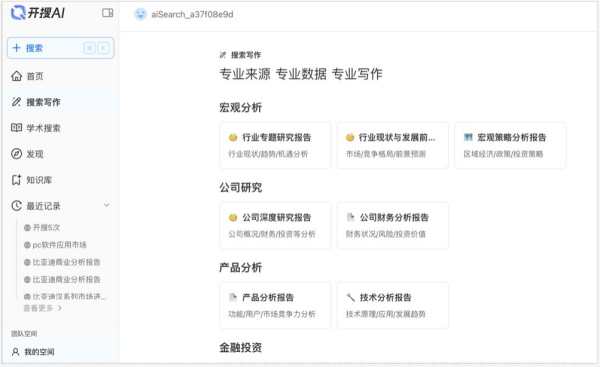The width and height of the screenshot is (600, 367).
Task: Click the book icon beside 学术搜索
Action: 16,127
